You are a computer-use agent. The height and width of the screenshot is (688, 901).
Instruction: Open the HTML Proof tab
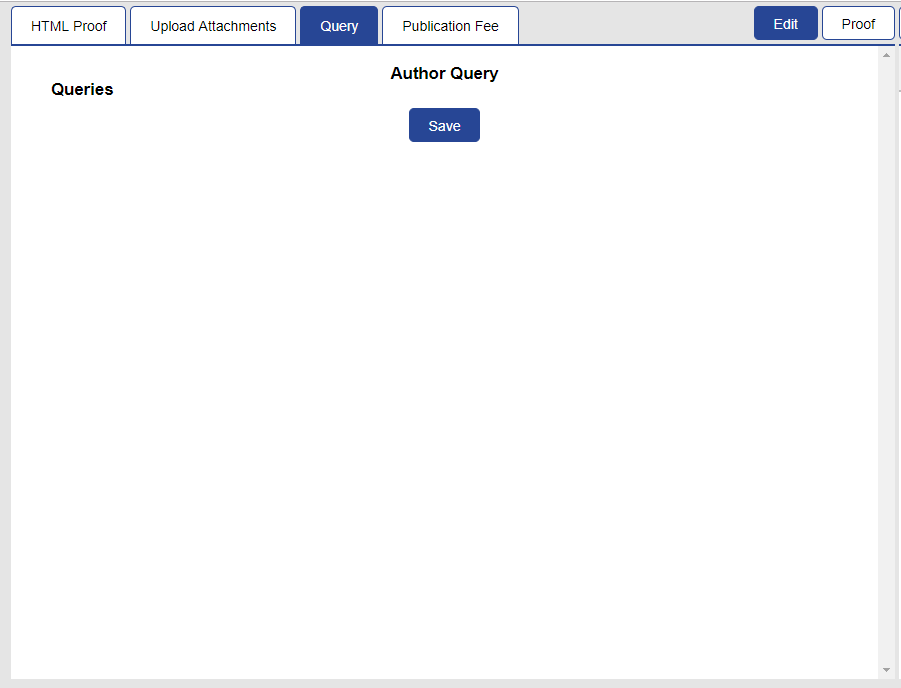click(68, 26)
